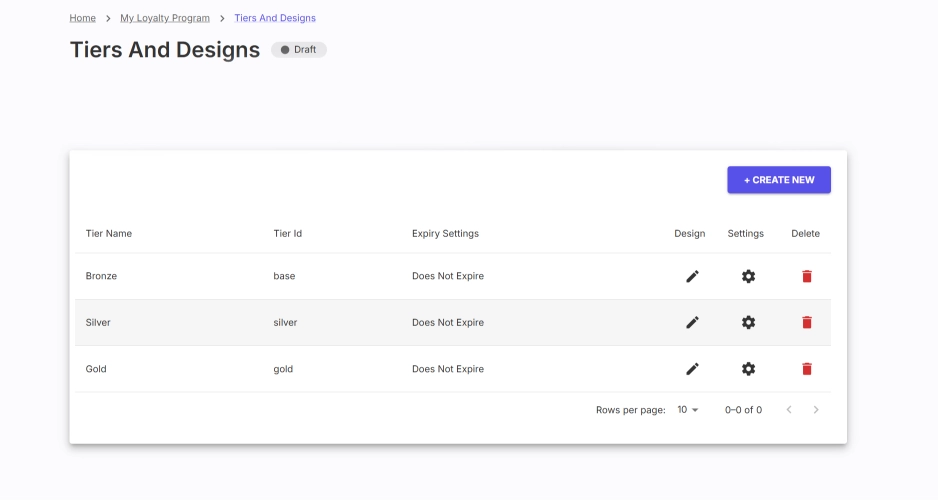Image resolution: width=938 pixels, height=500 pixels.
Task: Open the My Loyalty Program breadcrumb
Action: (x=165, y=18)
